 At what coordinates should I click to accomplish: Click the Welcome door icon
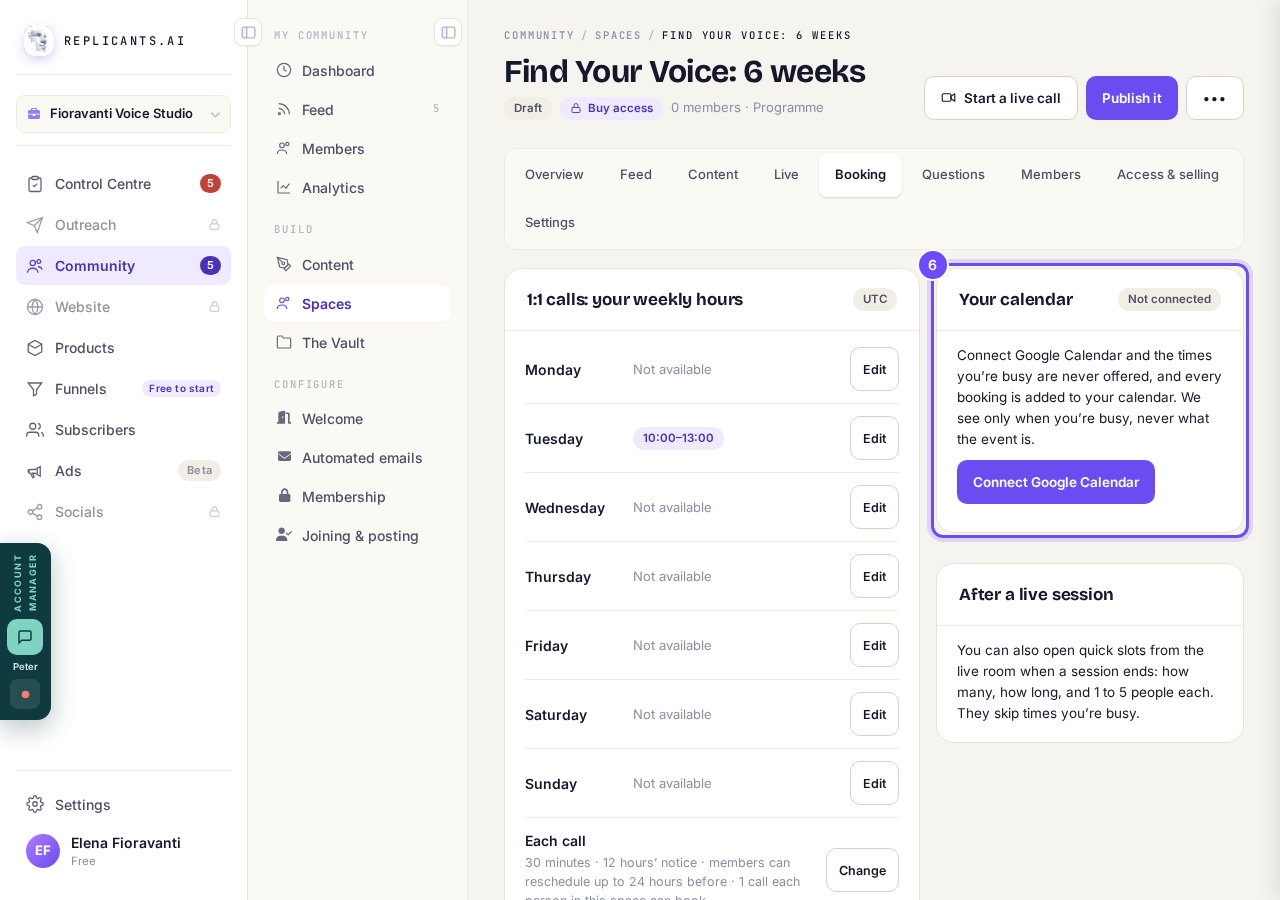[284, 418]
